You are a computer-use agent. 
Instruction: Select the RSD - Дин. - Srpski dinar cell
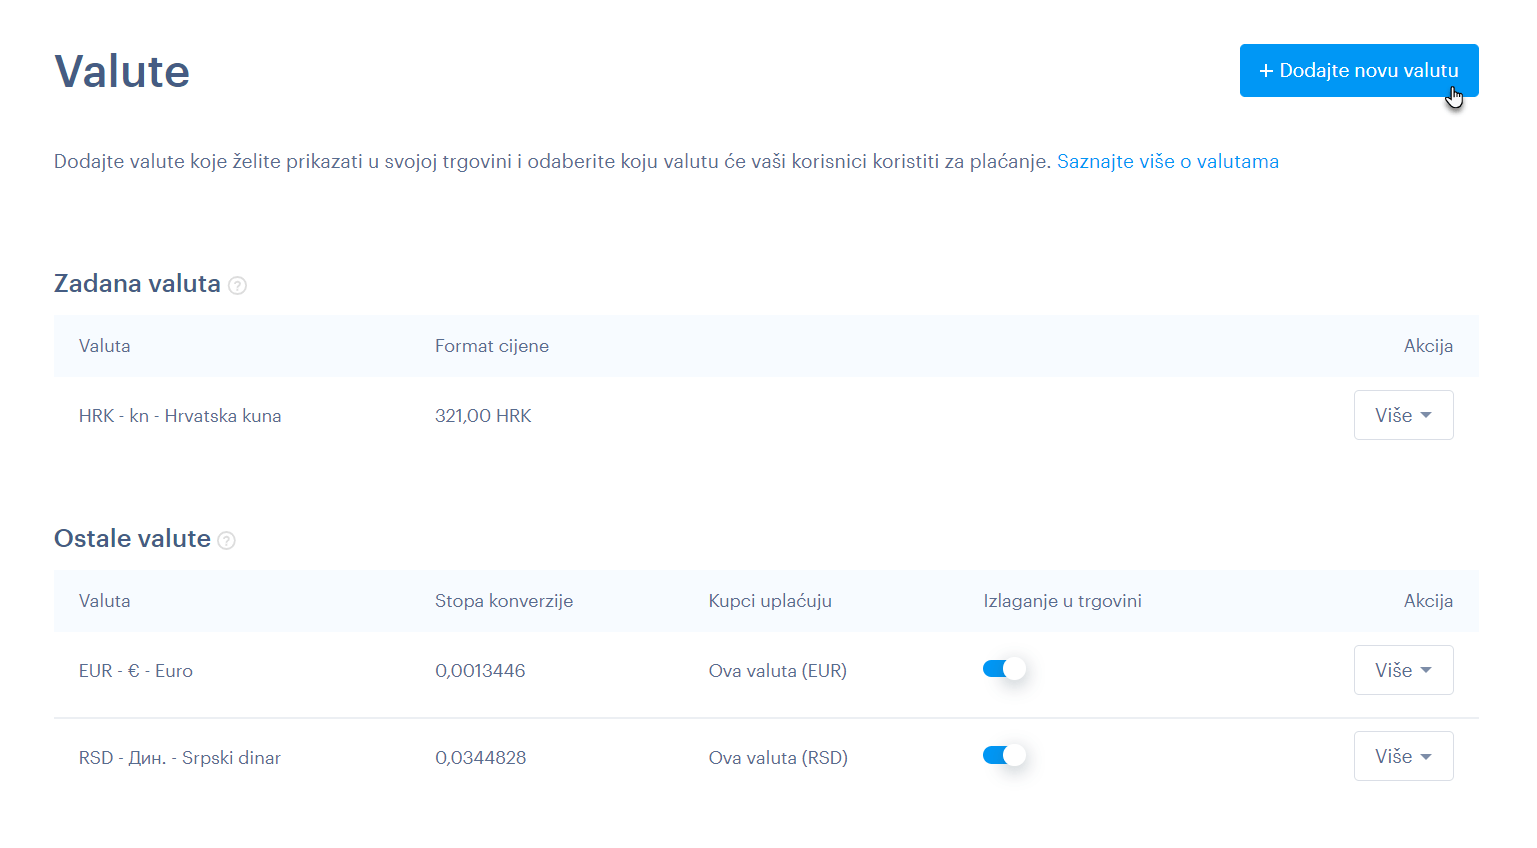coord(180,758)
